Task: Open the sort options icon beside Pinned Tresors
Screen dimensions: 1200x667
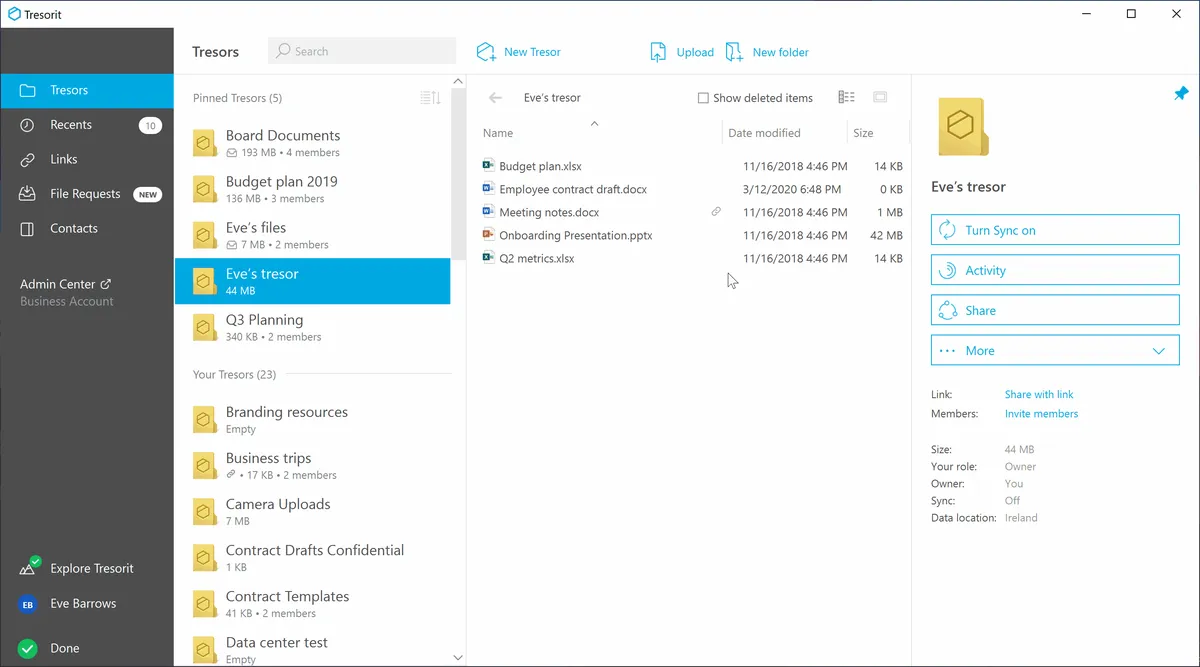Action: [430, 98]
